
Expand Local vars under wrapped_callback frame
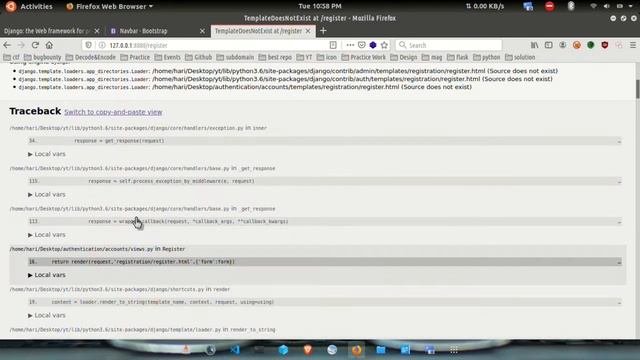coord(47,235)
